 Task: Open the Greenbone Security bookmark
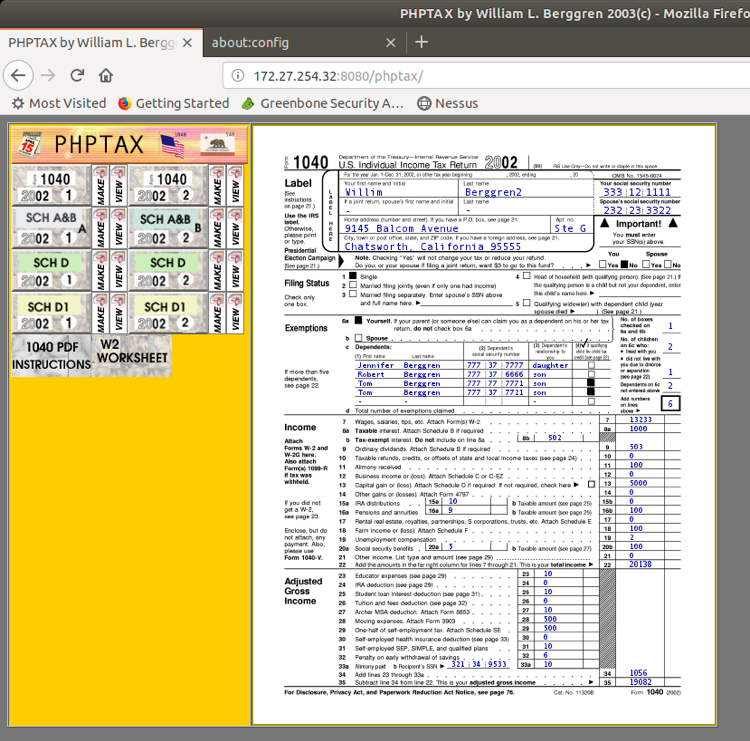click(322, 103)
